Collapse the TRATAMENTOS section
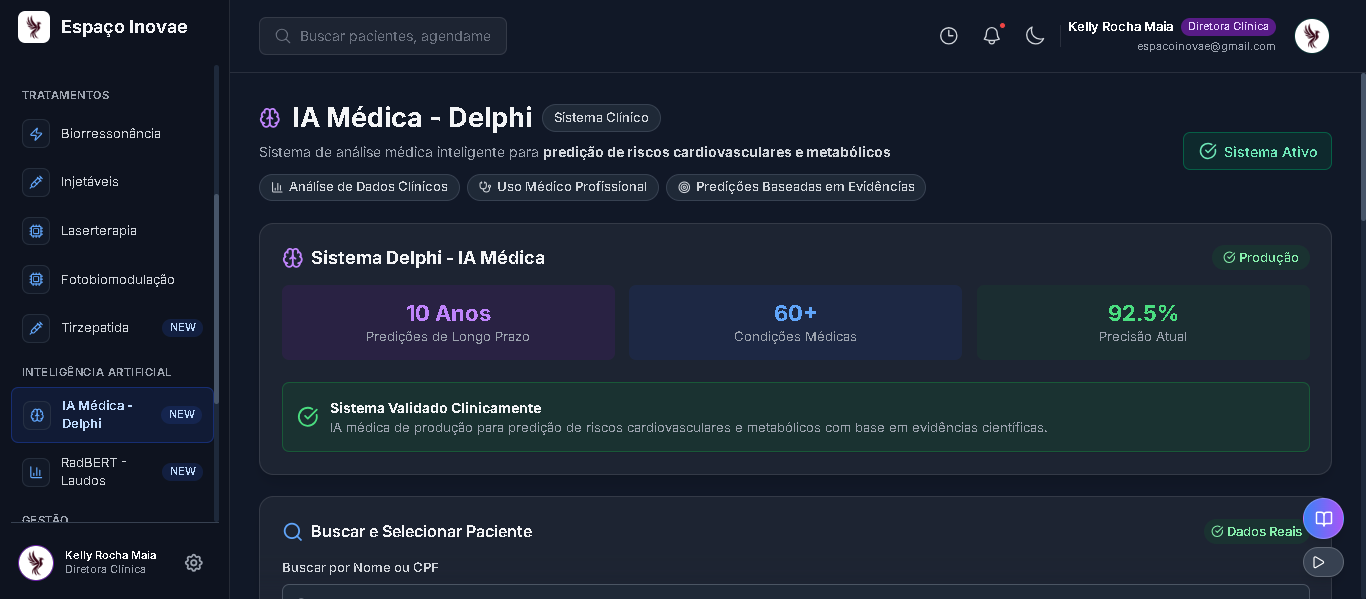Viewport: 1366px width, 599px height. (x=65, y=95)
